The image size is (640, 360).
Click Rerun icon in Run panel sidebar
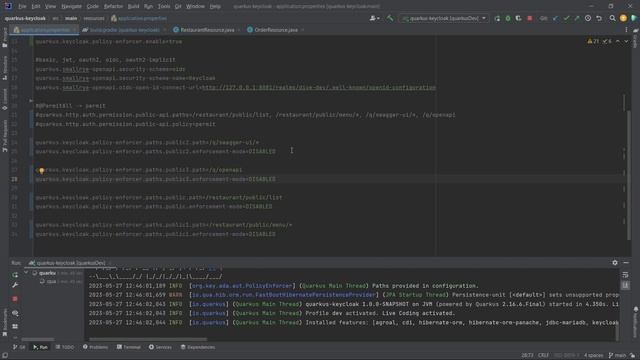coord(15,275)
